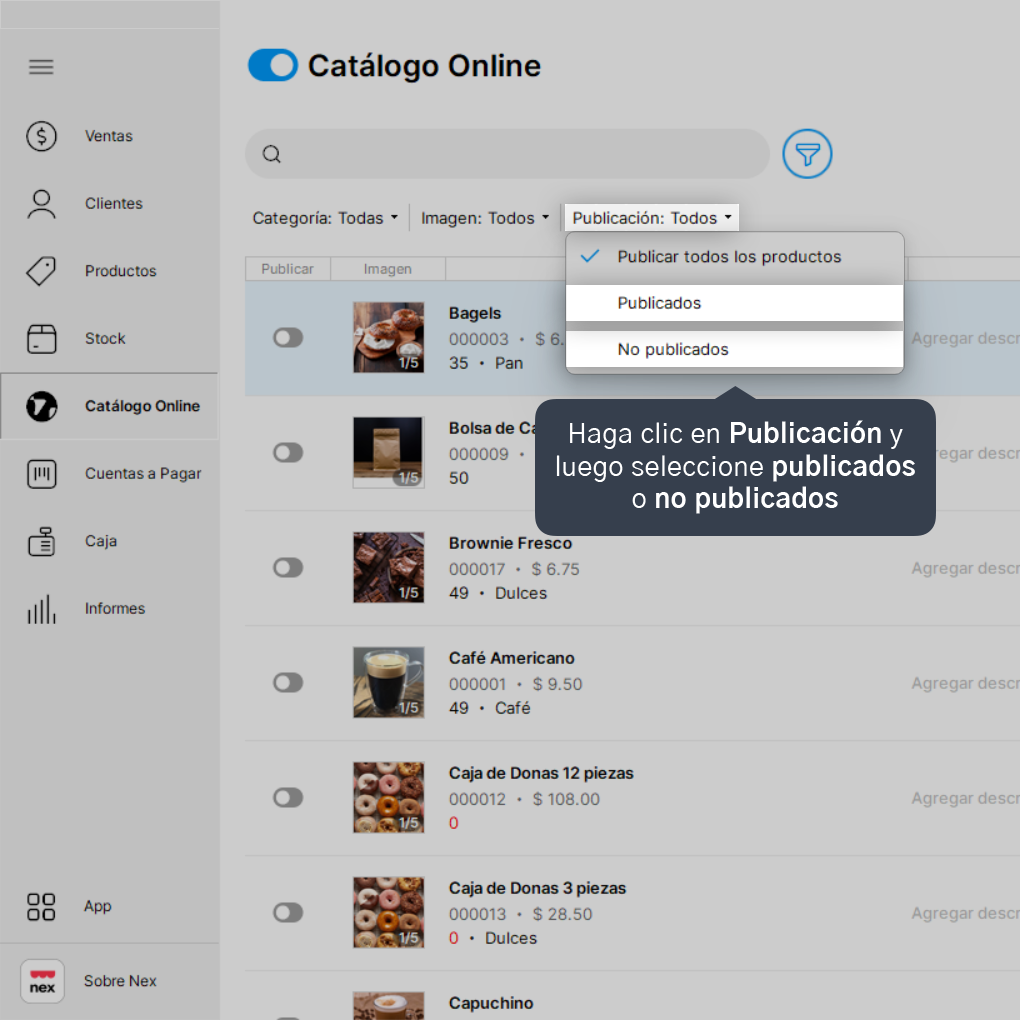Click Agregar descripción for Bagels
Viewport: 1020px width, 1020px height.
[965, 338]
